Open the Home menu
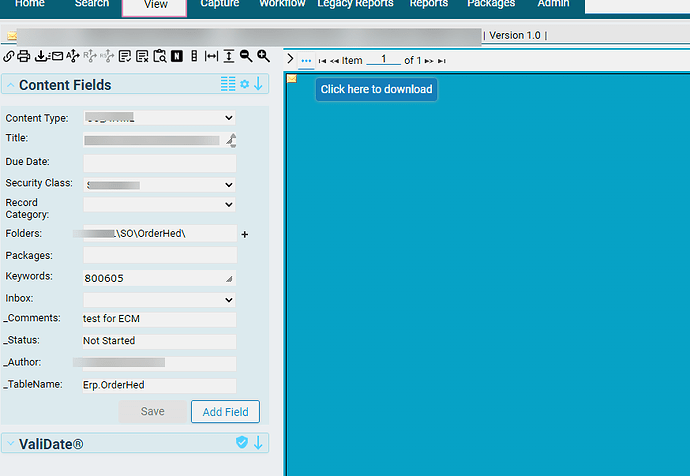The height and width of the screenshot is (476, 690). pyautogui.click(x=29, y=4)
